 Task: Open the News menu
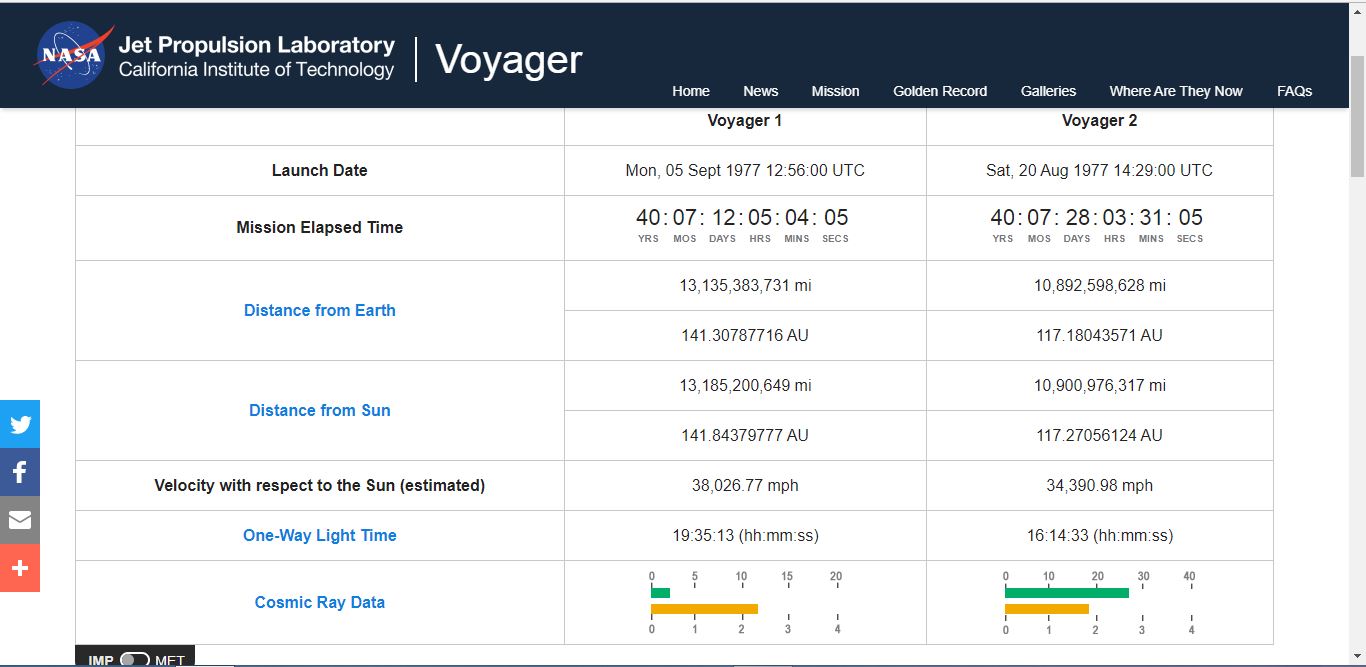click(x=760, y=91)
